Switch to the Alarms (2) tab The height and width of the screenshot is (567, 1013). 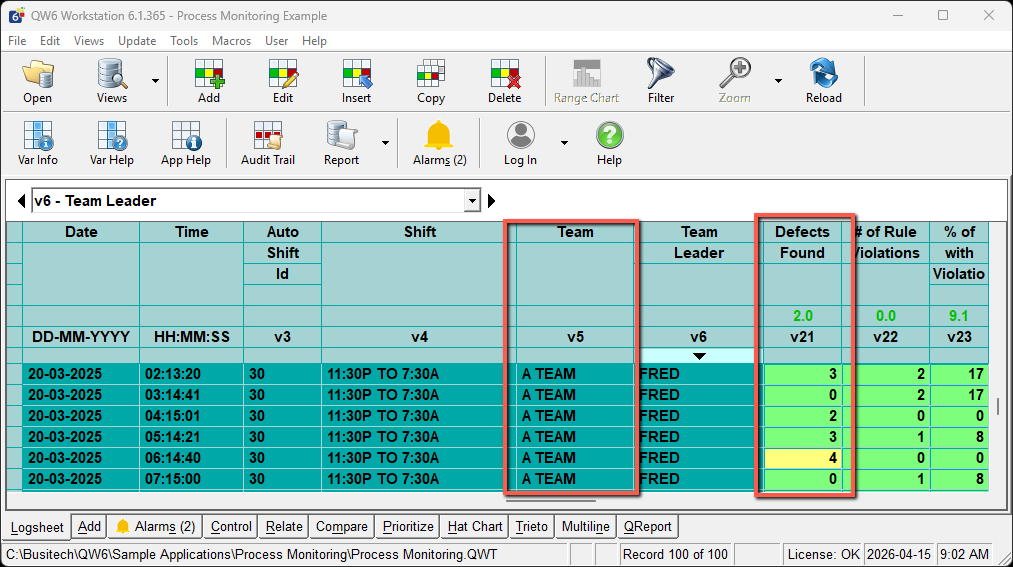(155, 527)
